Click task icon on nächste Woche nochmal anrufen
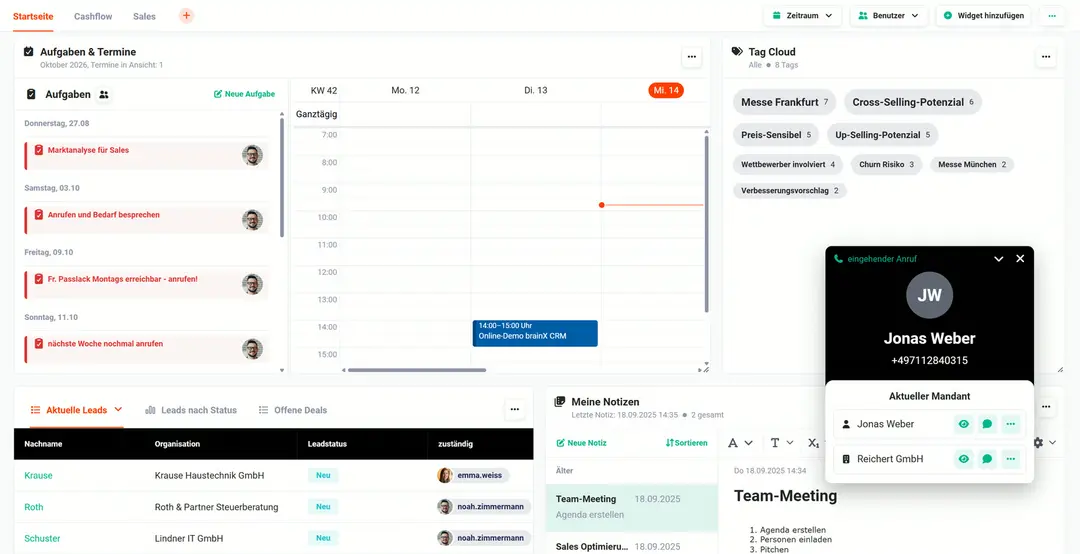The image size is (1080, 554). pyautogui.click(x=39, y=343)
